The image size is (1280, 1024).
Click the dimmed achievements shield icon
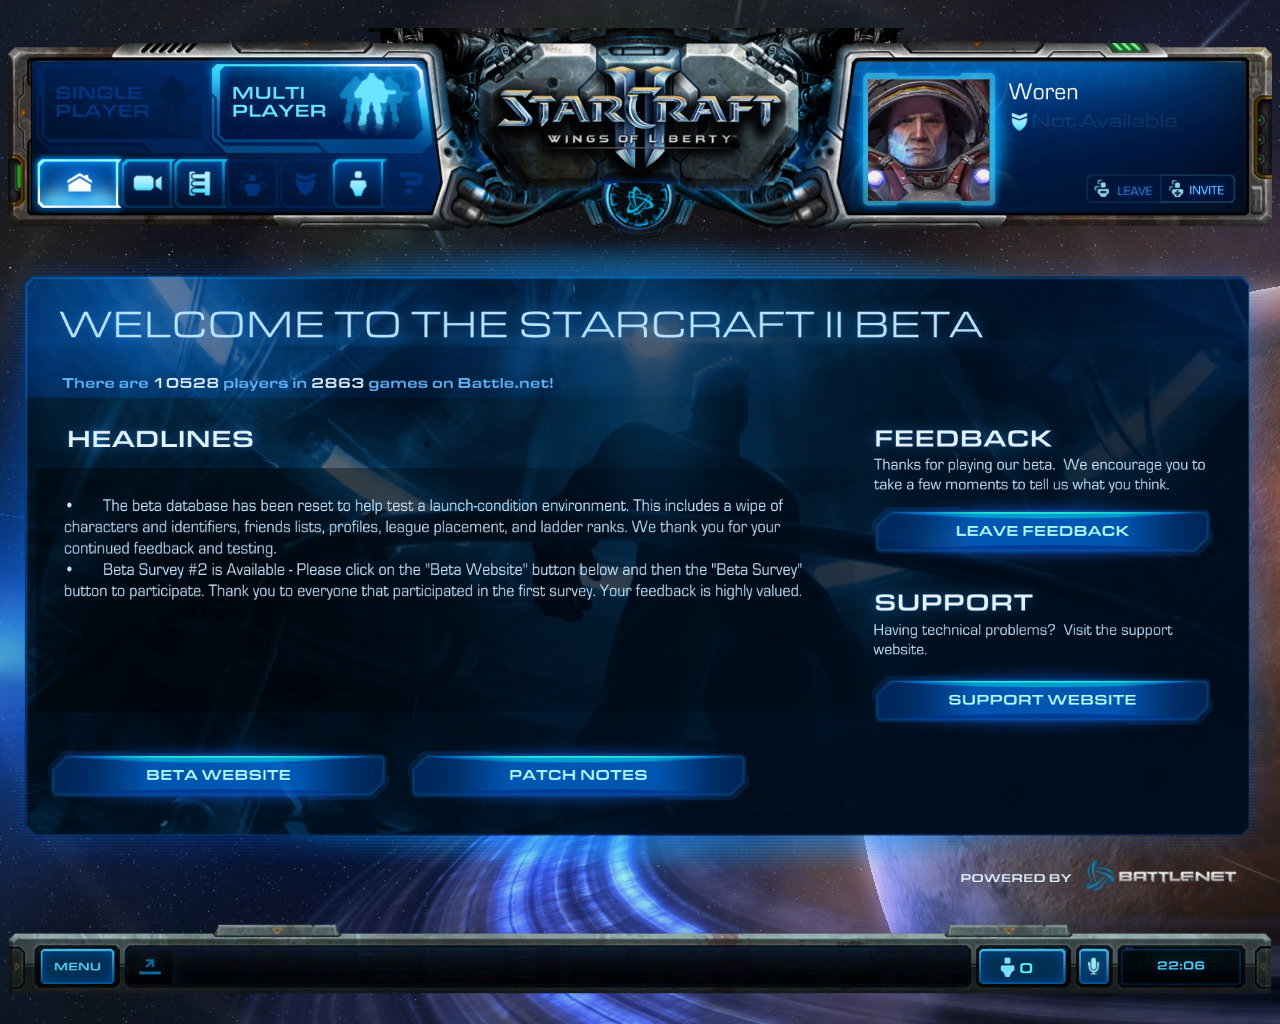[x=305, y=183]
